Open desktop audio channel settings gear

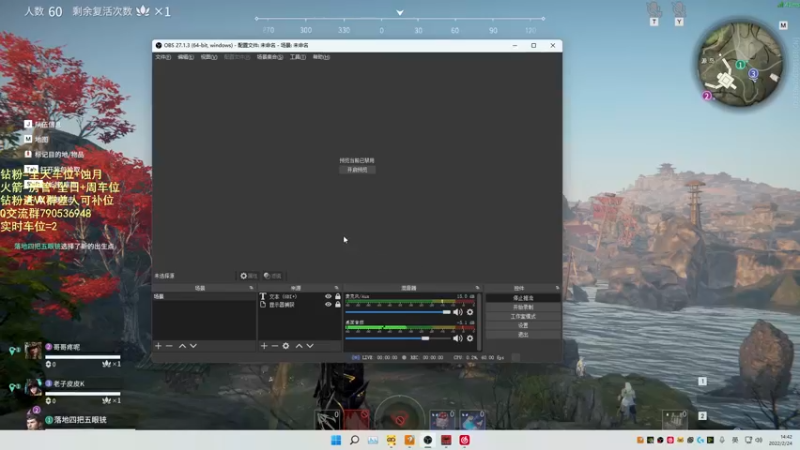click(x=470, y=338)
